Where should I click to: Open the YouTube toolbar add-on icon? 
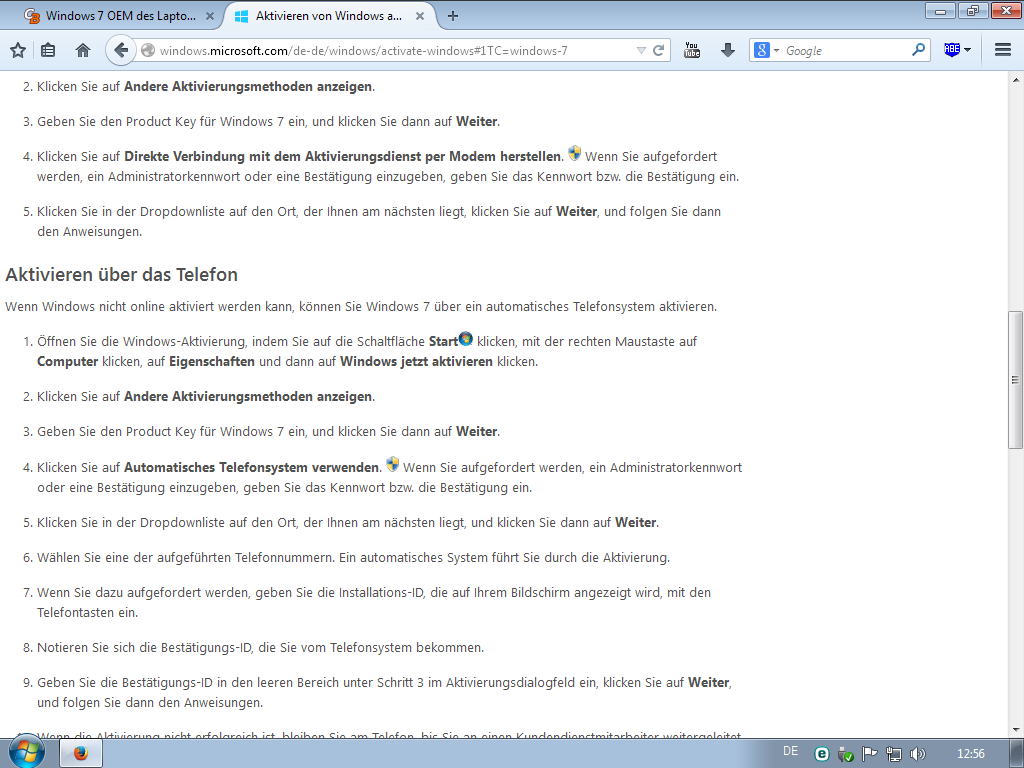[x=692, y=50]
